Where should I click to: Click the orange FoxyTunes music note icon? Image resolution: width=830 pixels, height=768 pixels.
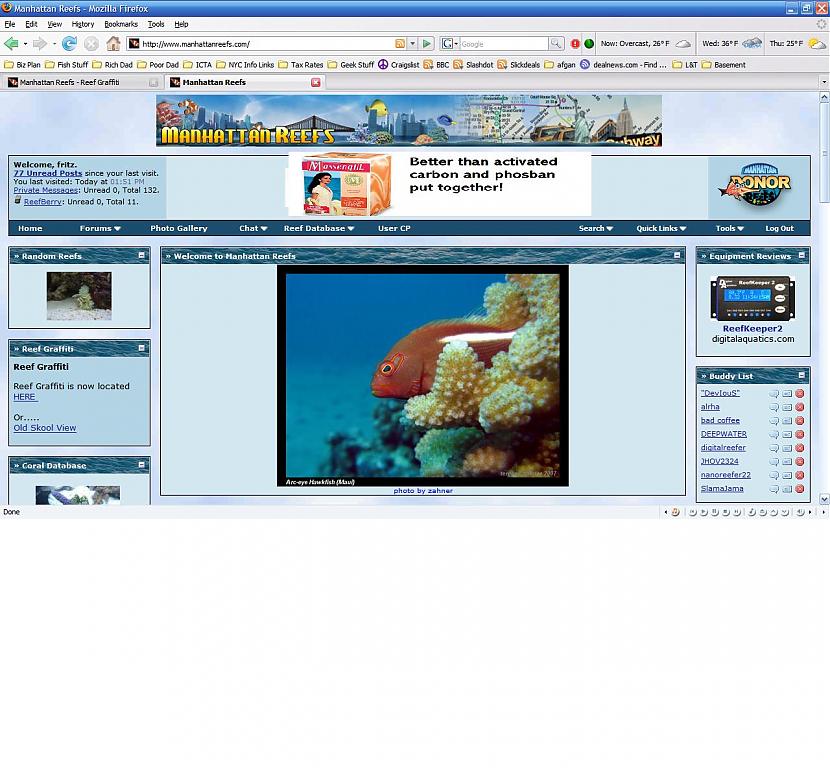pos(675,512)
